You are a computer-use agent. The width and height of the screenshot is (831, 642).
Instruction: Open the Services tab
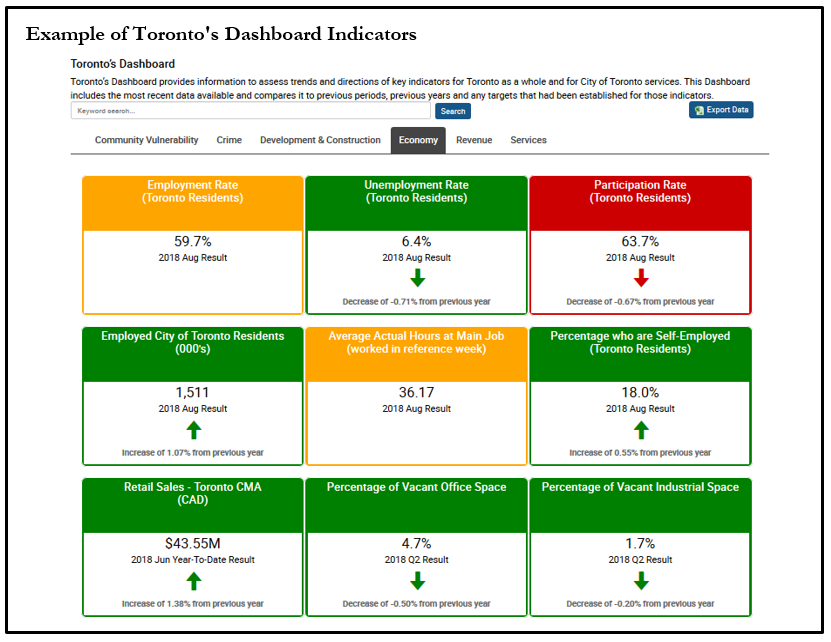click(528, 140)
